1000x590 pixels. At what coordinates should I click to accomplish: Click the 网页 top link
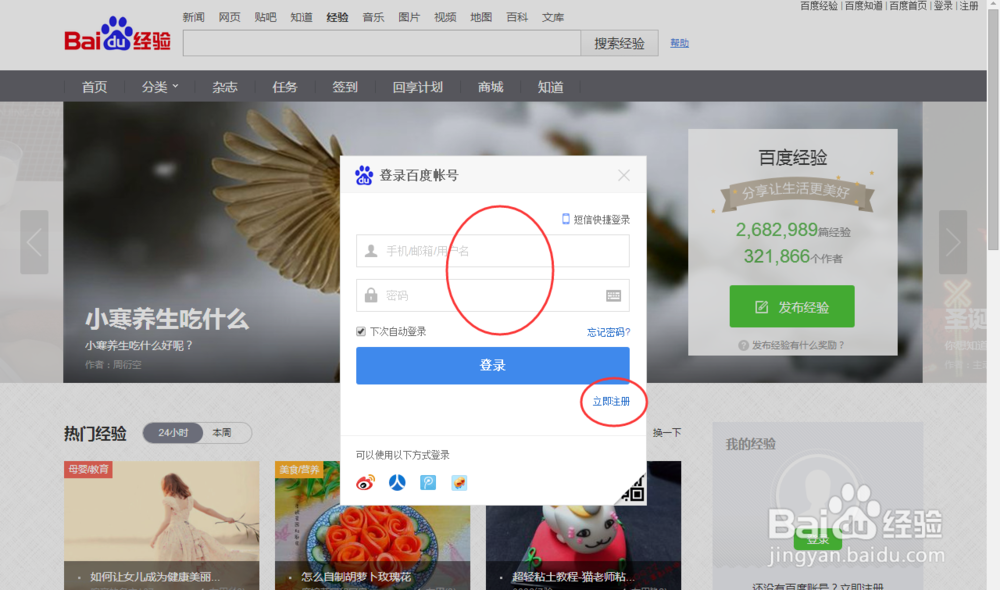230,17
